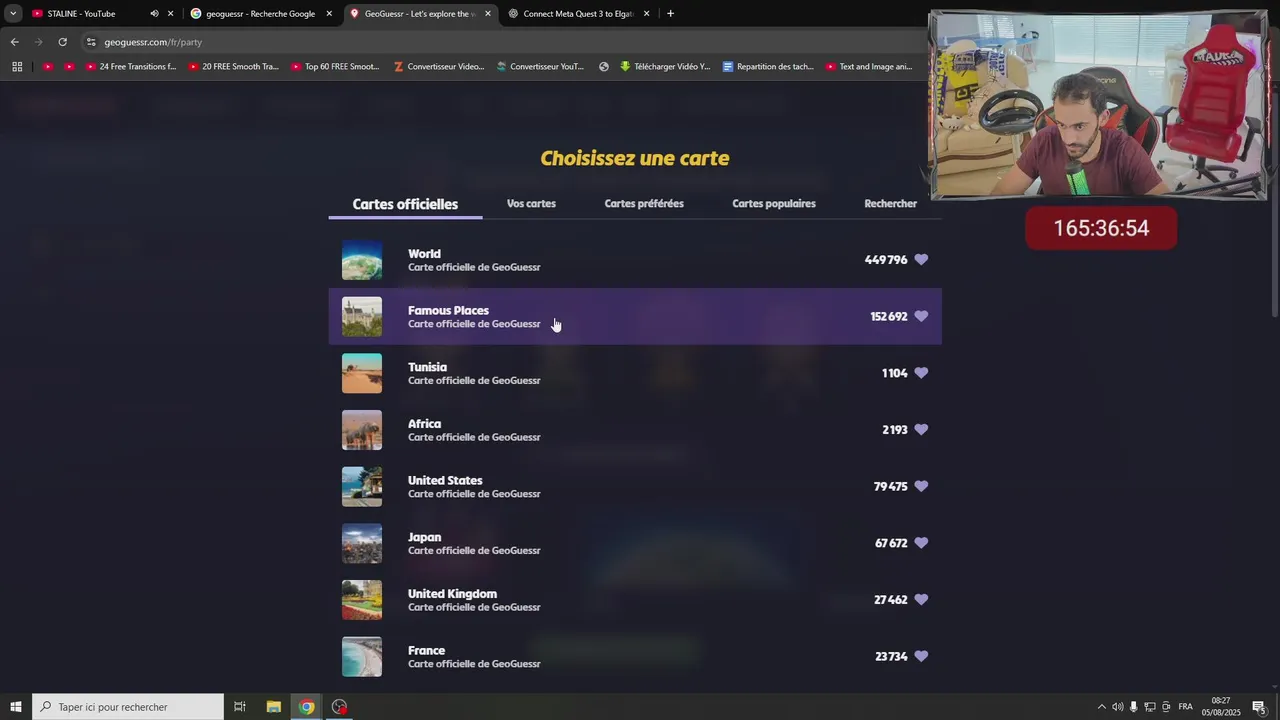
Task: Open the Cartes populaires tab
Action: (774, 204)
